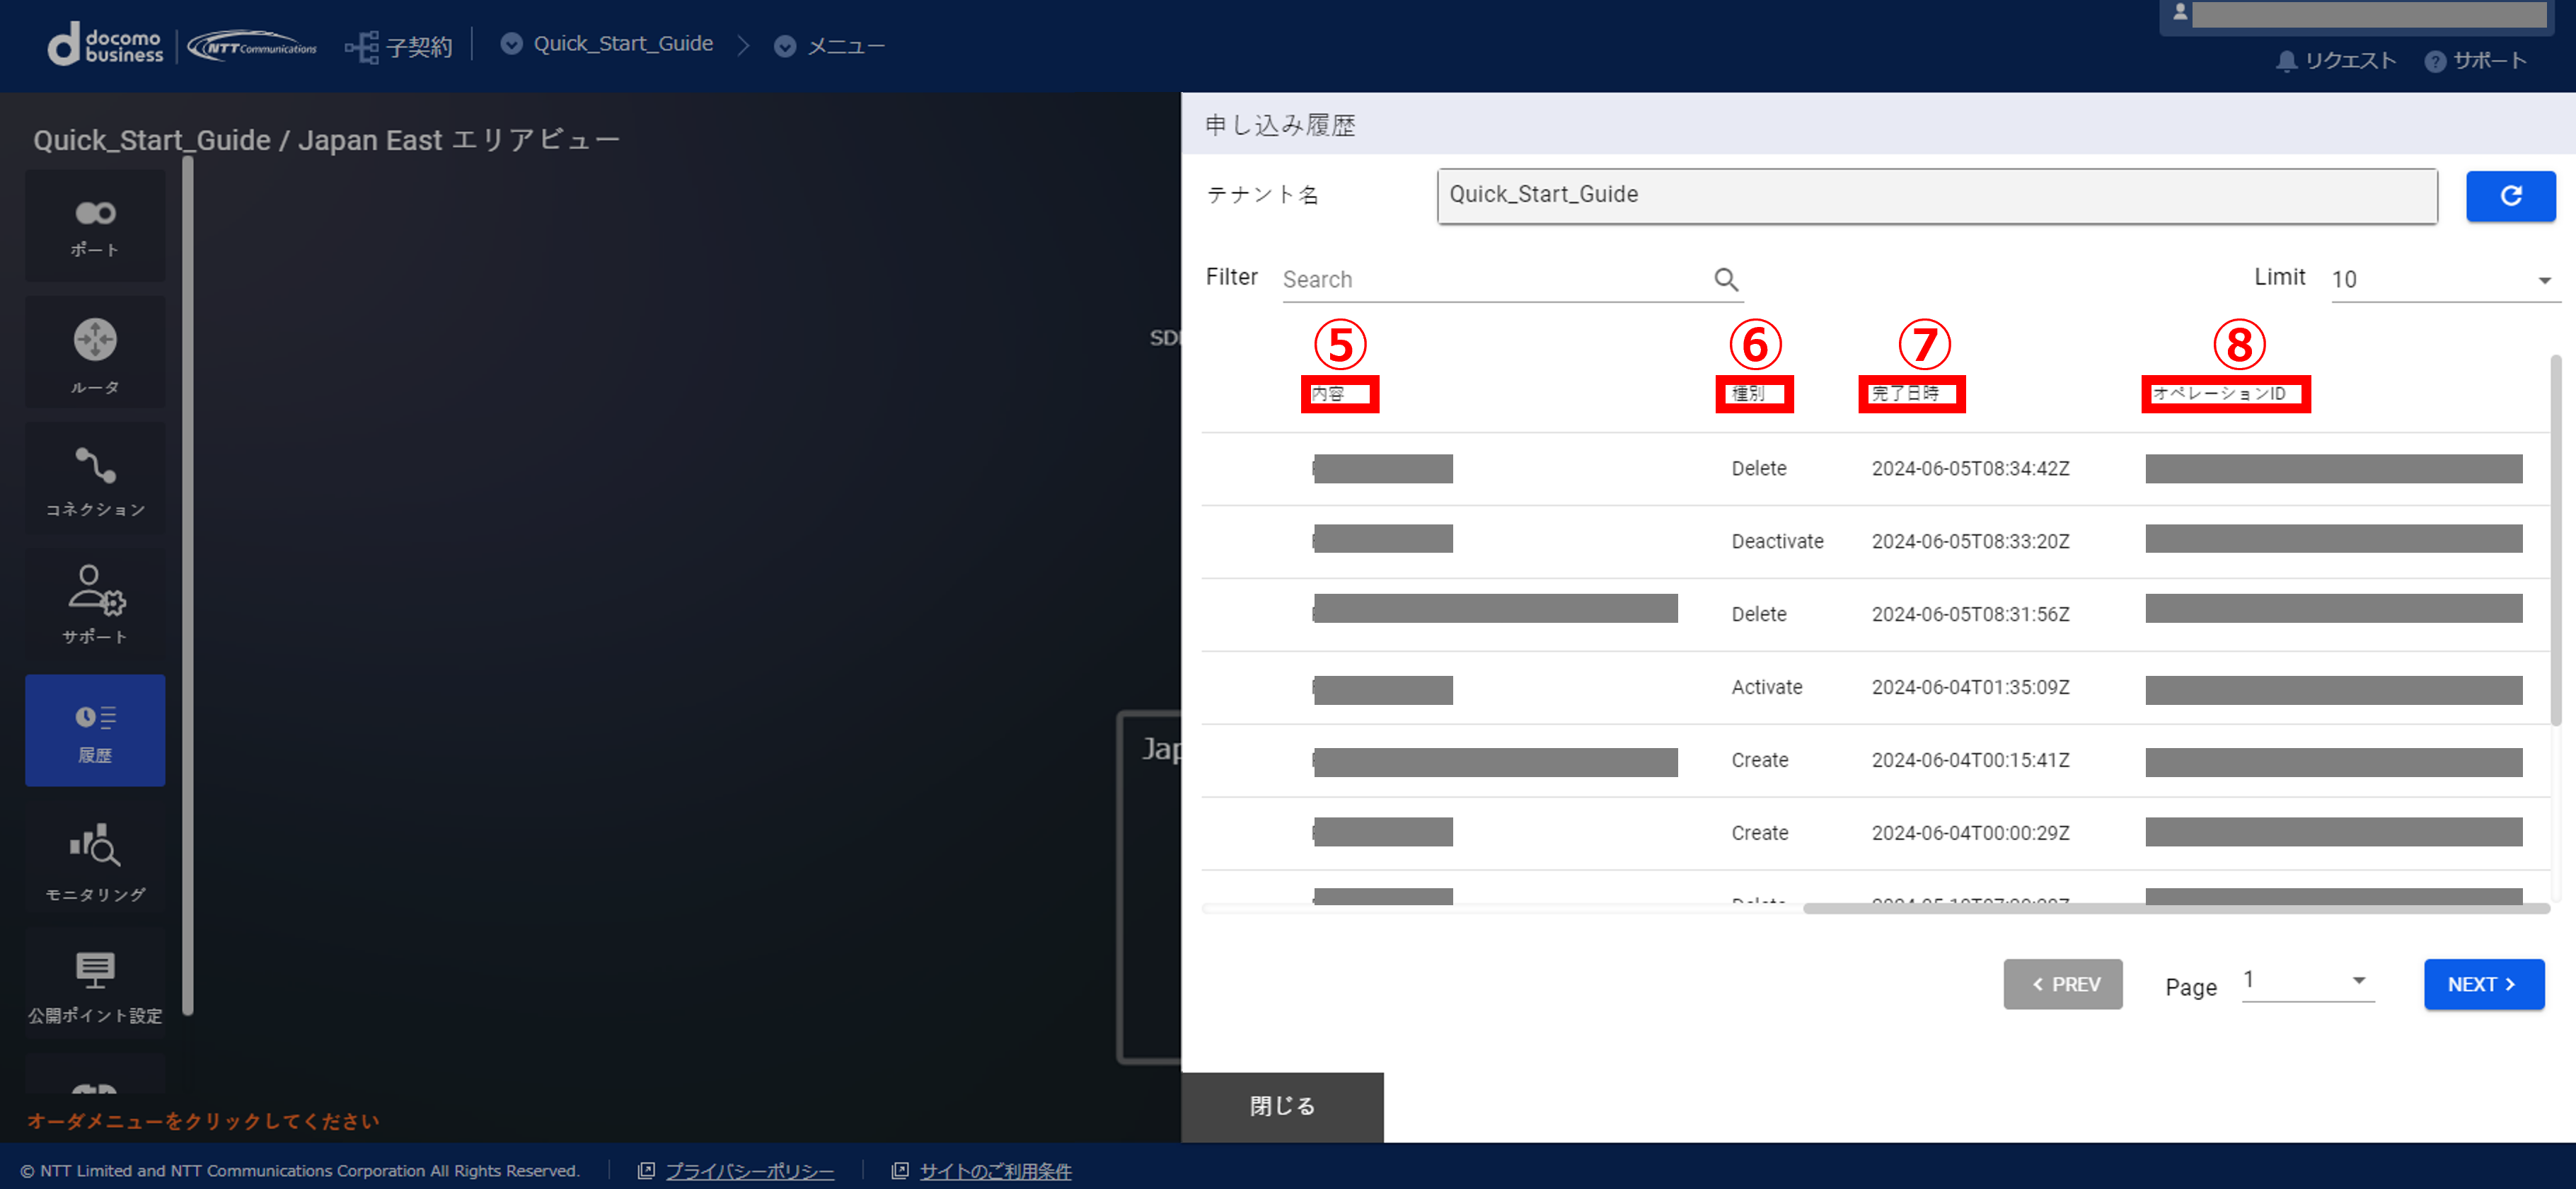2576x1189 pixels.
Task: Click the Create row at 2024-06-04T00:00:29Z
Action: click(x=1875, y=834)
